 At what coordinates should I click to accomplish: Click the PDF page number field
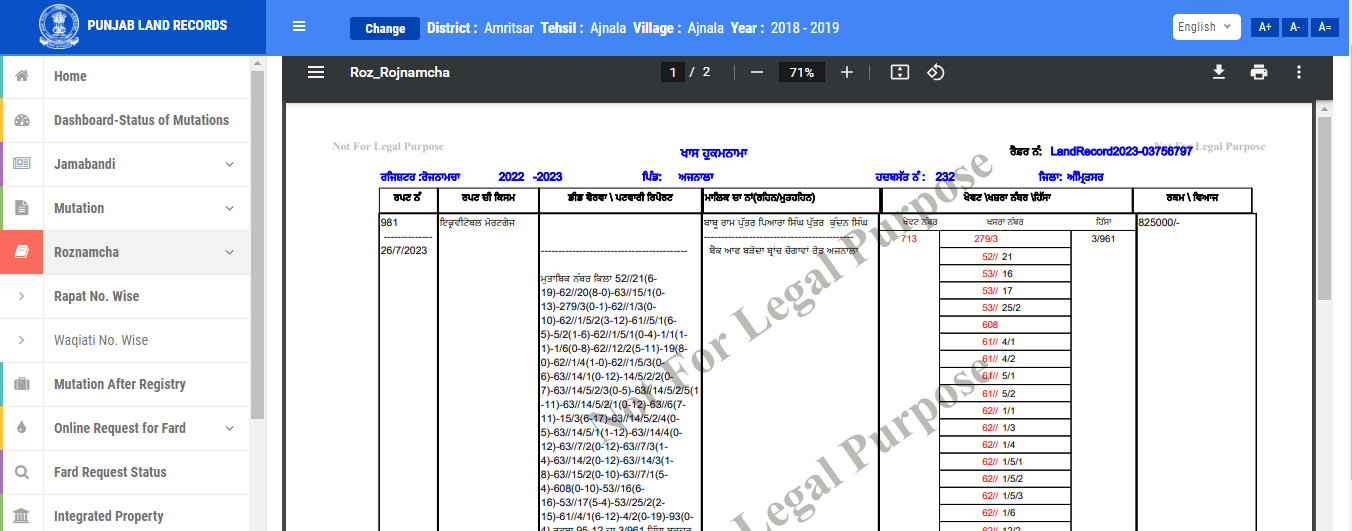pyautogui.click(x=674, y=72)
